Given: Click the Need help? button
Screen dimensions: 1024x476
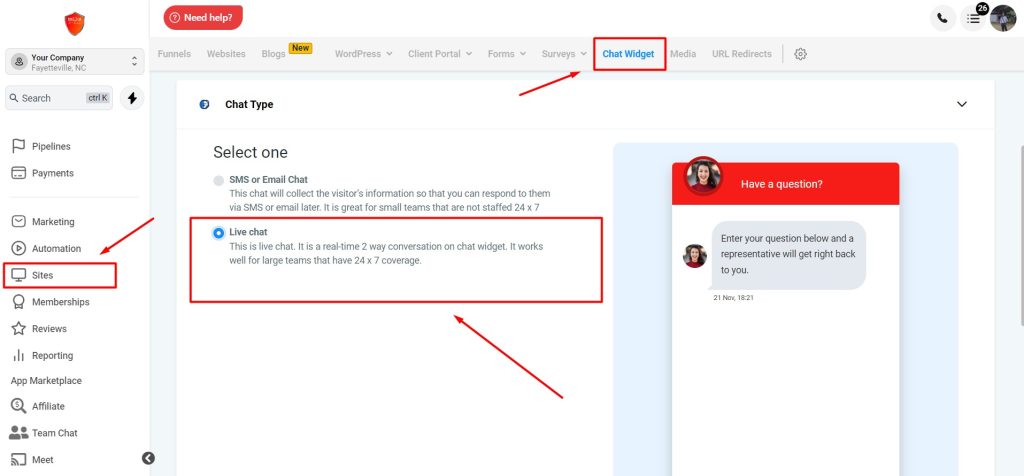Looking at the screenshot, I should pos(203,18).
